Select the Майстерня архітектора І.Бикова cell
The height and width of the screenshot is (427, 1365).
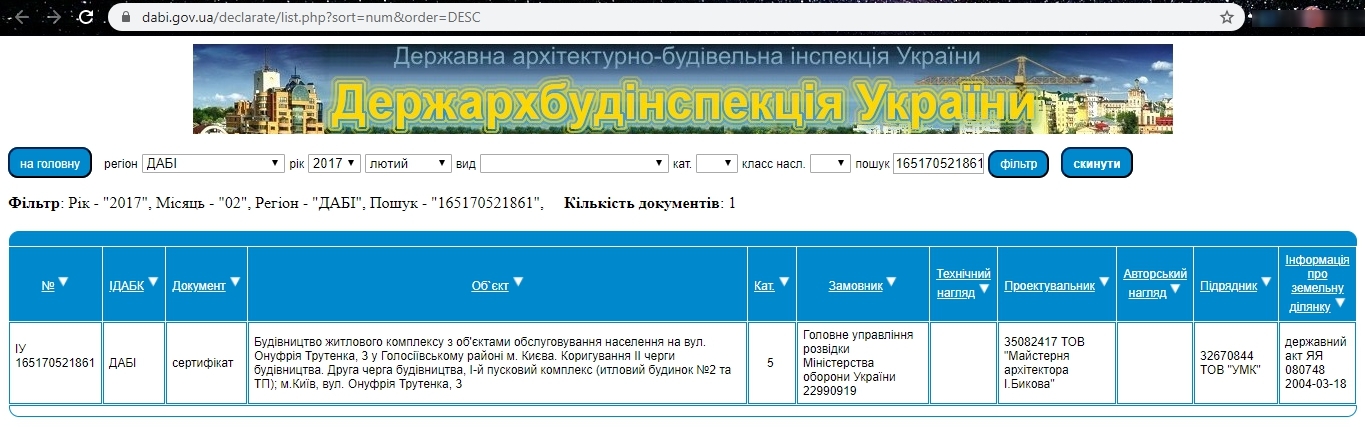click(x=1056, y=362)
